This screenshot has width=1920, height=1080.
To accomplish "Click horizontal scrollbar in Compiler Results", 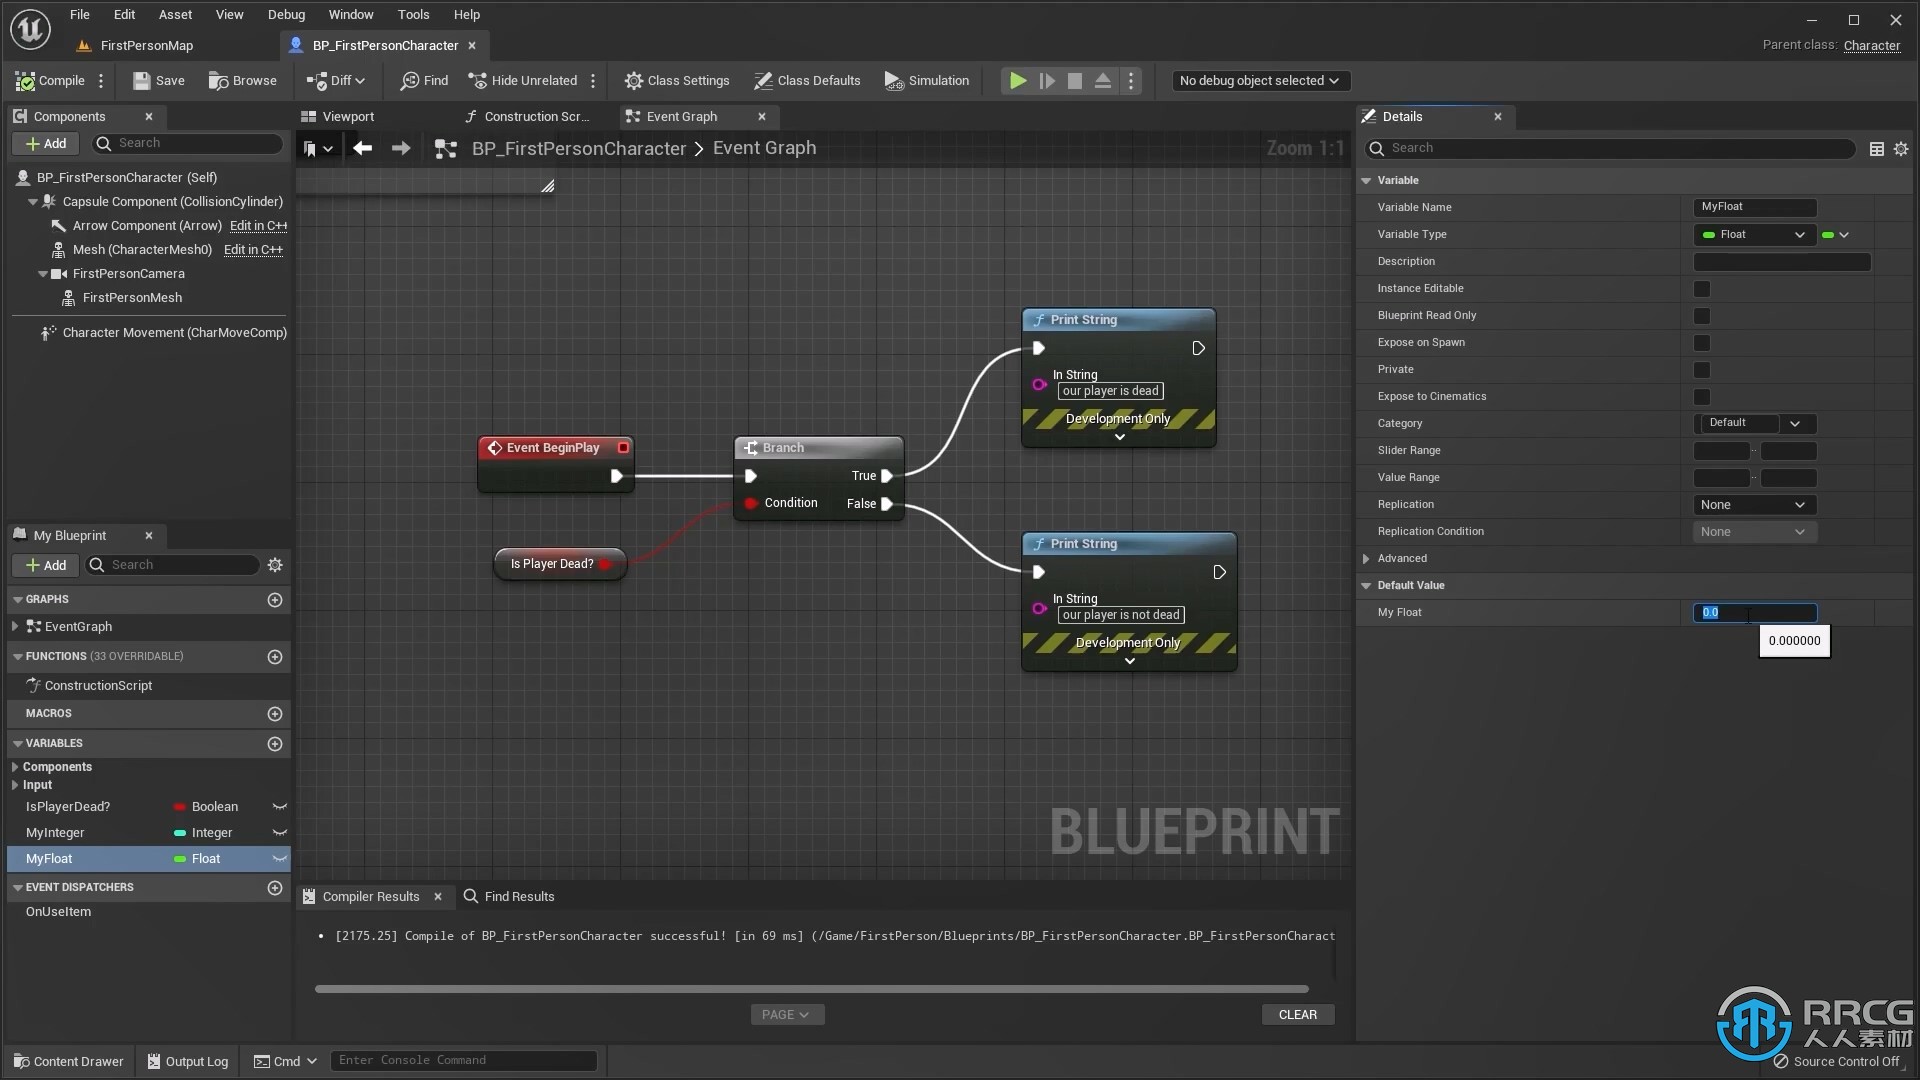I will 811,989.
